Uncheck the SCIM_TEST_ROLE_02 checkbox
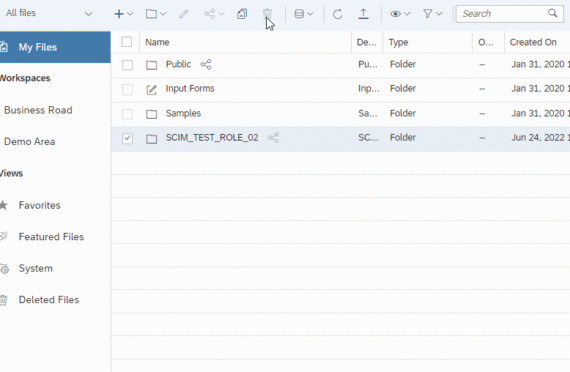570x372 pixels. (127, 138)
